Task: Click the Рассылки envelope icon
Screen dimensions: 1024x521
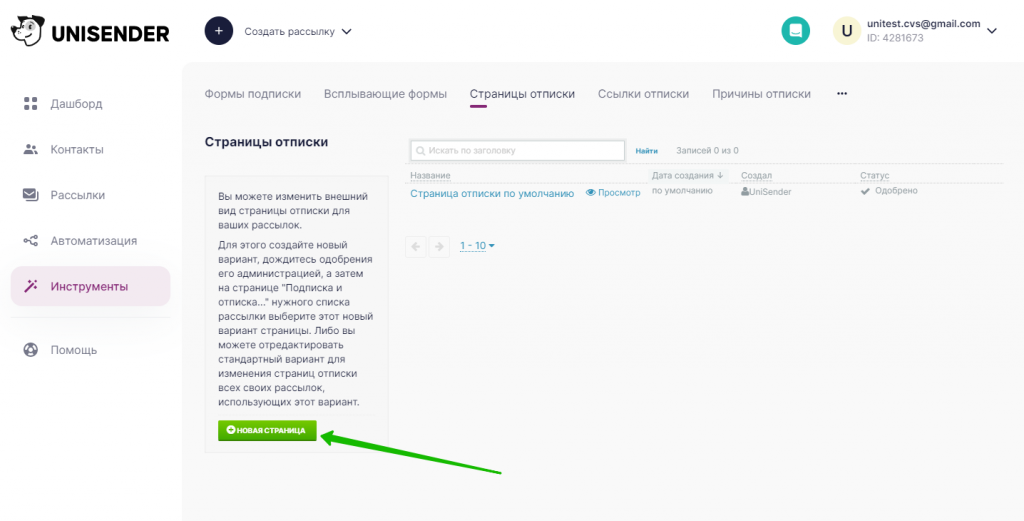Action: [x=31, y=195]
